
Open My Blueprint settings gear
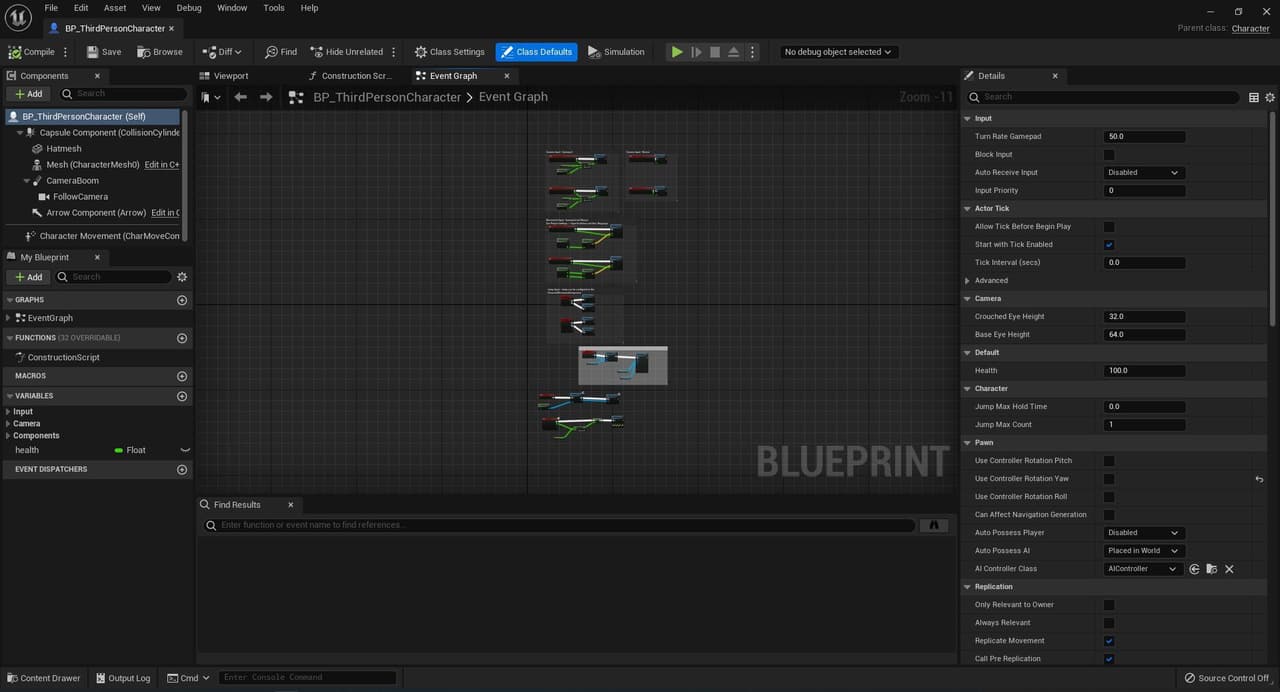pyautogui.click(x=182, y=277)
